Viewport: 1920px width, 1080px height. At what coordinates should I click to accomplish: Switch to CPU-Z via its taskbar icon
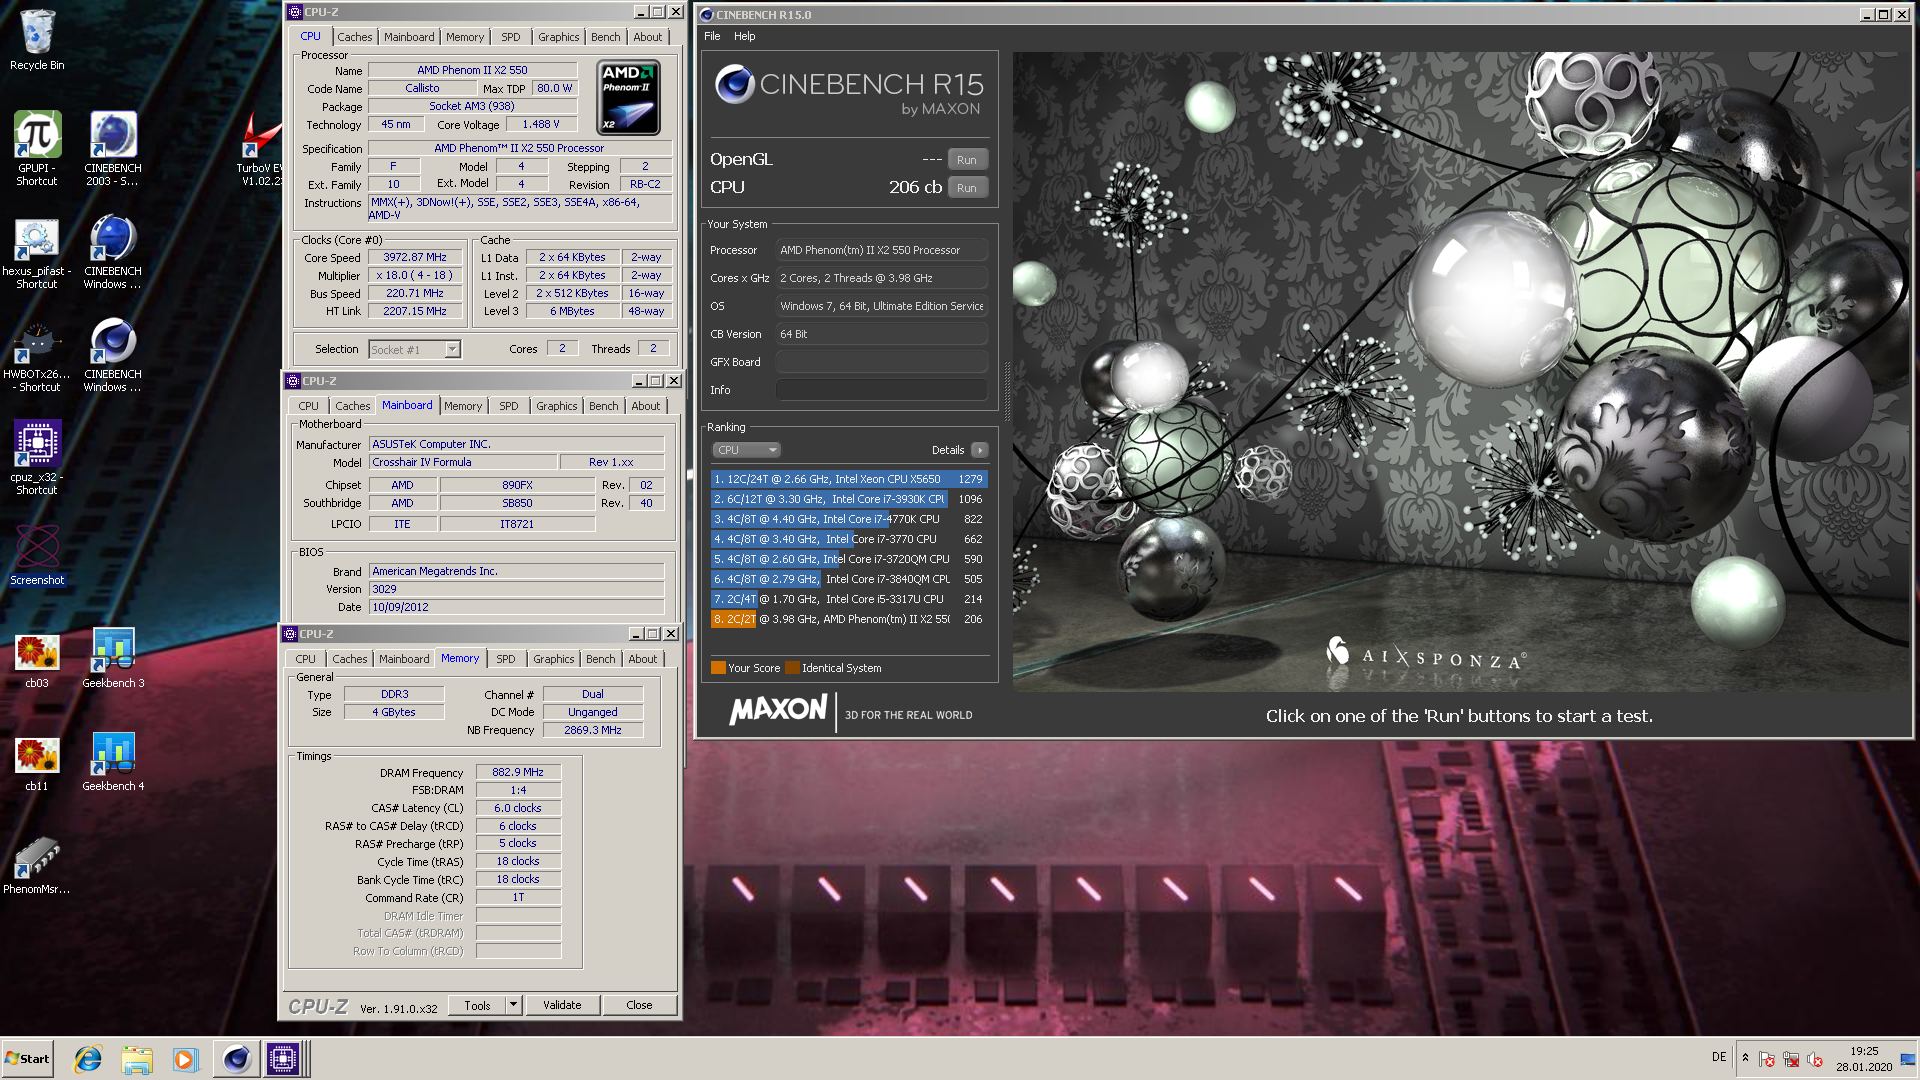[283, 1059]
